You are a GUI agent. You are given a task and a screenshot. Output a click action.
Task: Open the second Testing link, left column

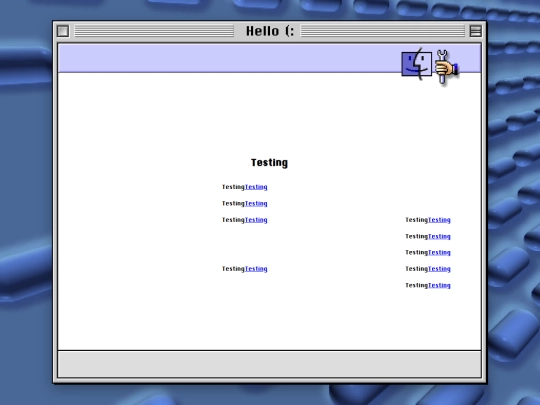[256, 204]
